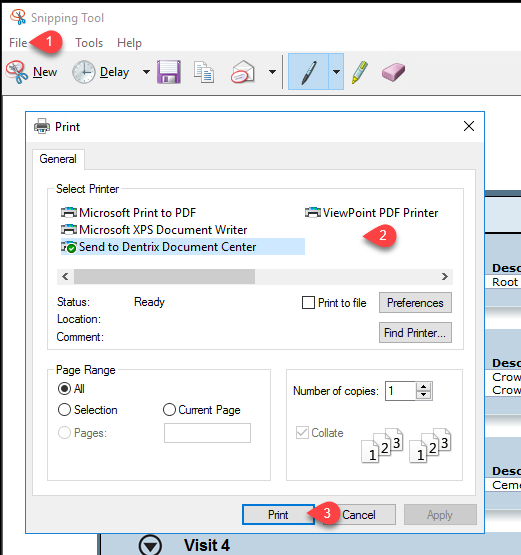
Task: Click the Preferences button
Action: click(x=415, y=303)
